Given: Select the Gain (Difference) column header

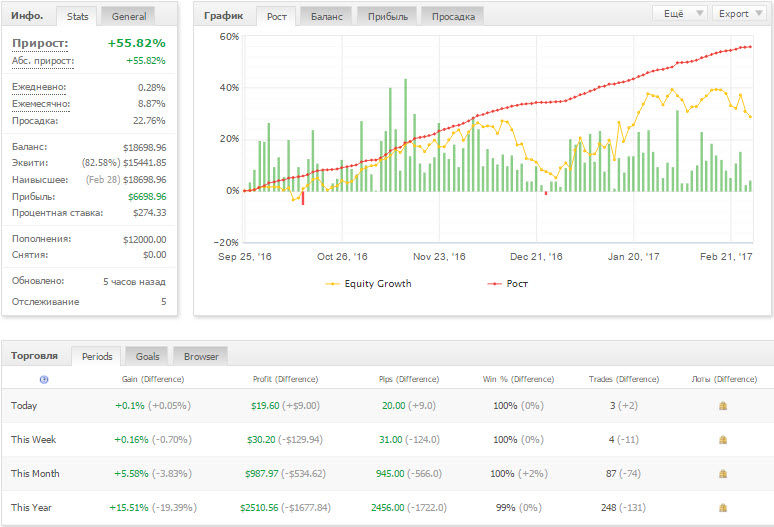Looking at the screenshot, I should pyautogui.click(x=153, y=379).
